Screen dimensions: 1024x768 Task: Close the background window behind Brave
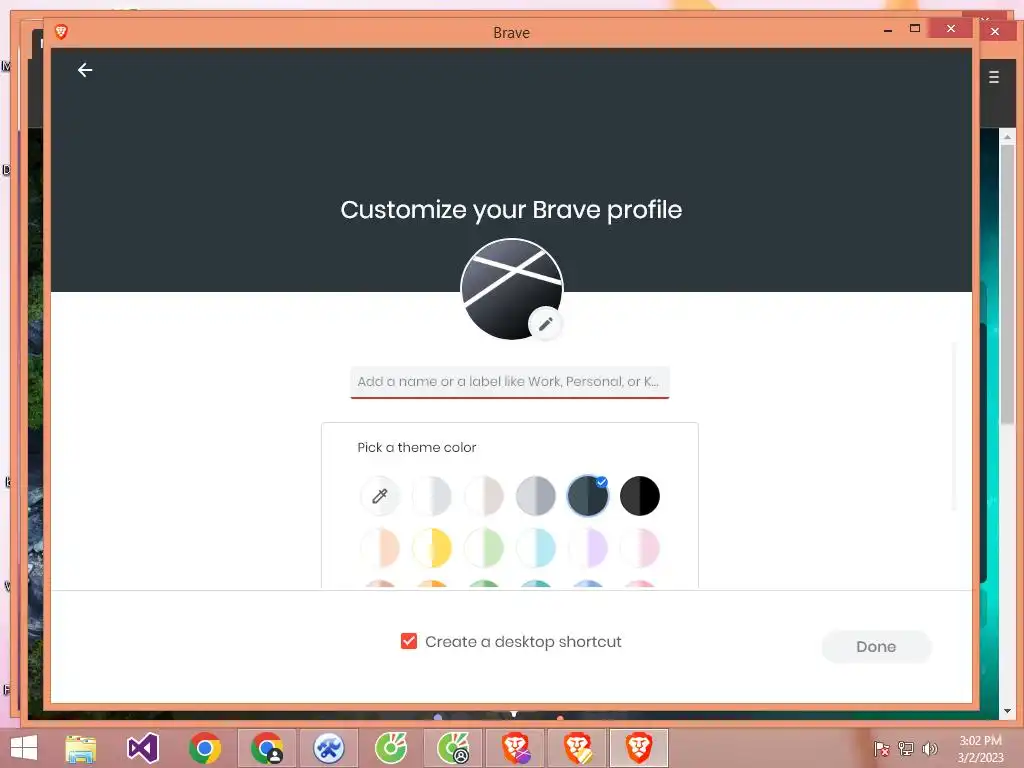[995, 31]
